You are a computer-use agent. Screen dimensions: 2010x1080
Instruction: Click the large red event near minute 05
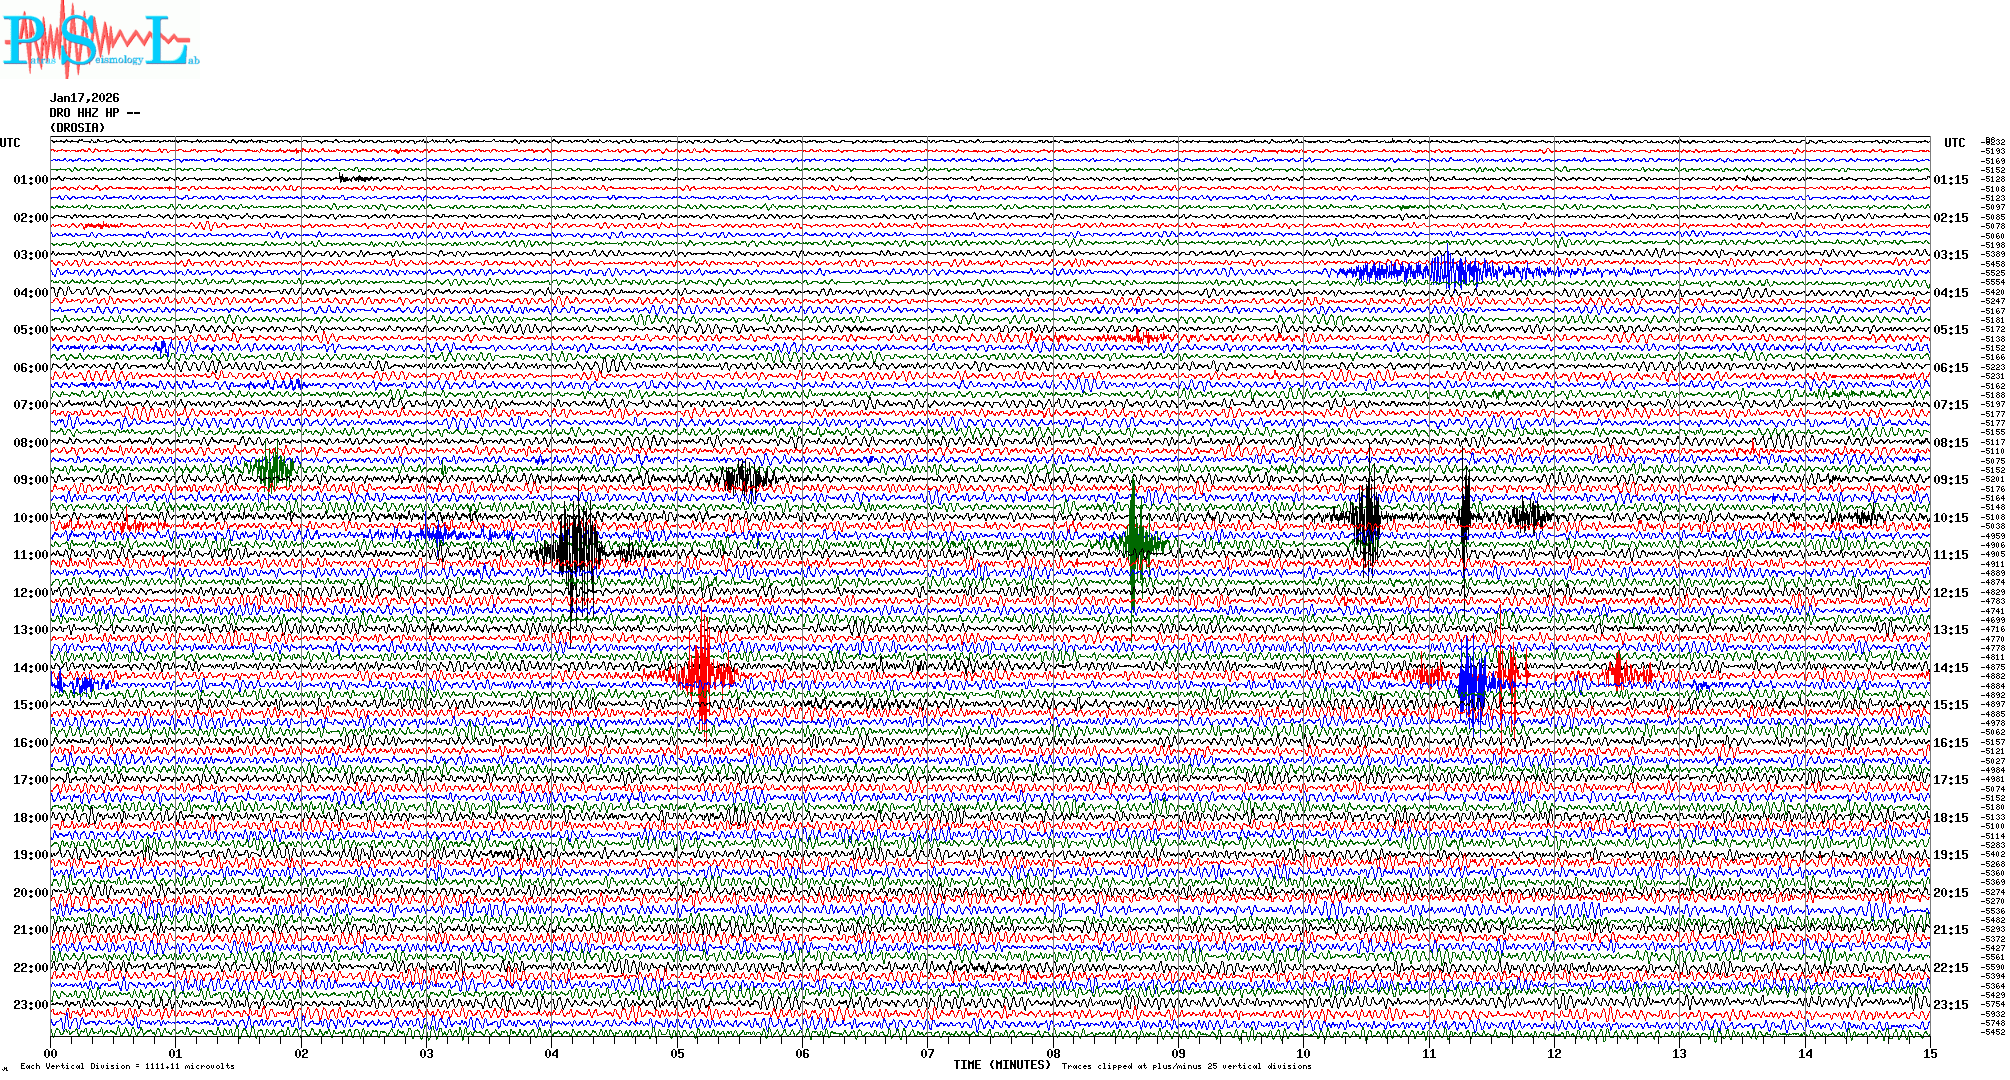click(x=703, y=675)
